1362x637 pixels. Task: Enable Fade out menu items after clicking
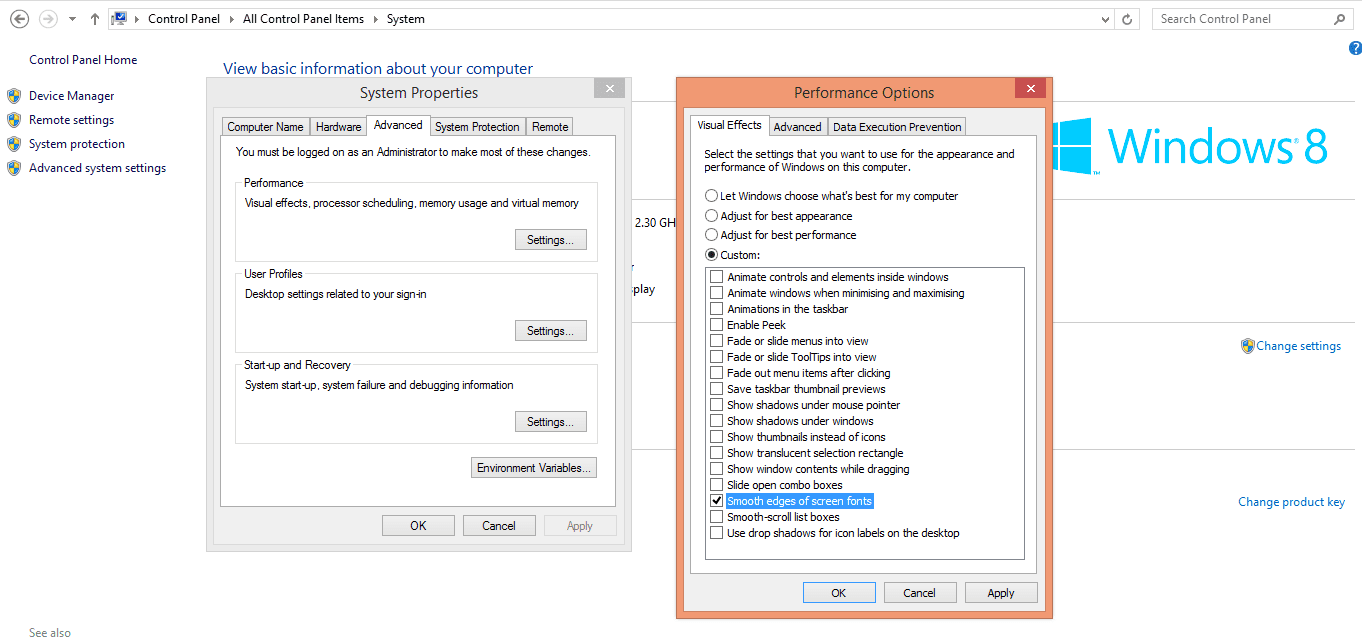point(716,373)
